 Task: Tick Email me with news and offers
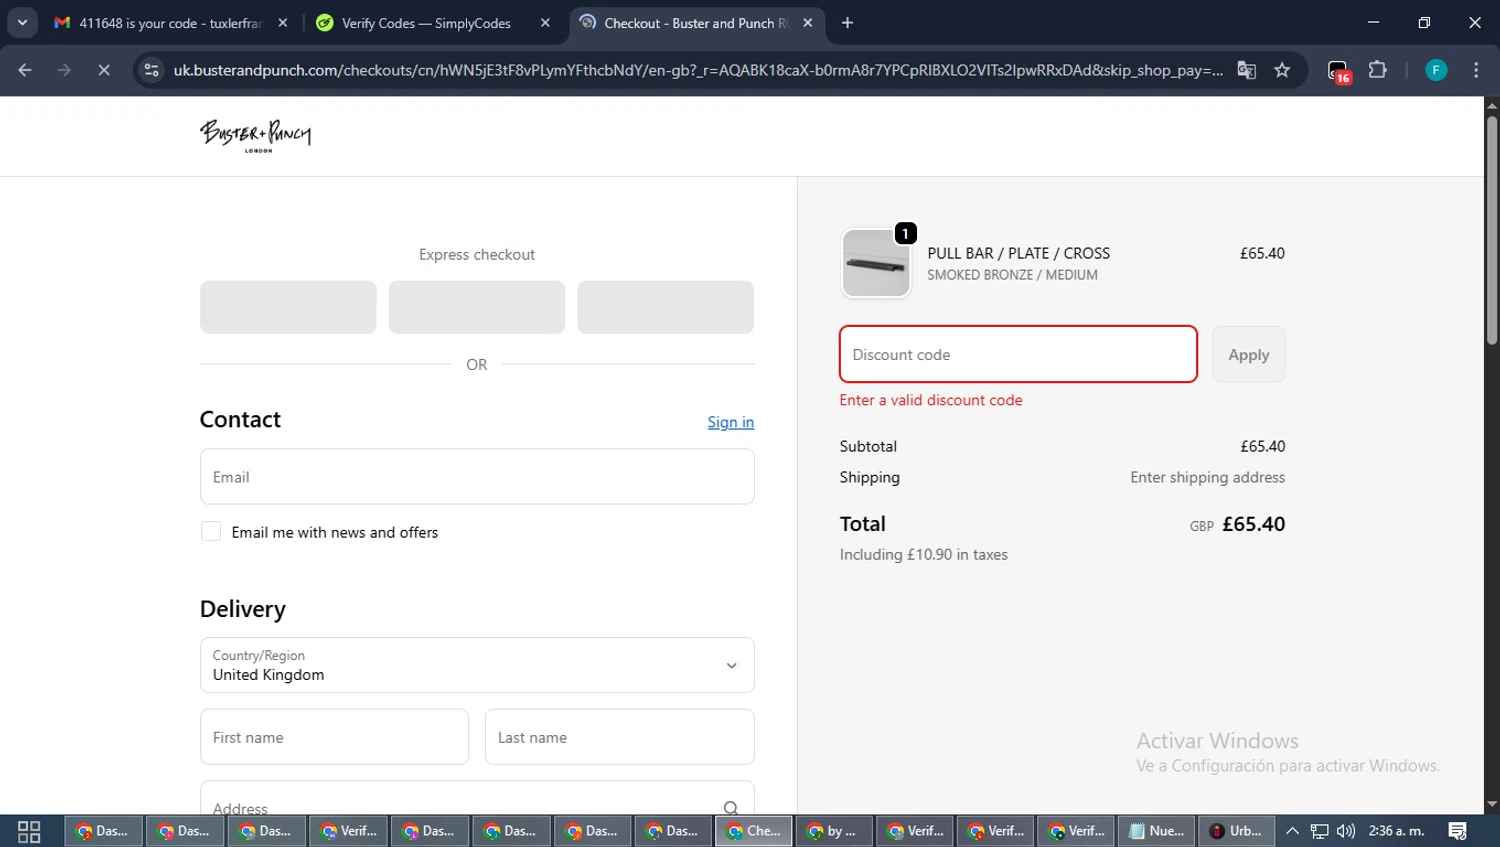[x=211, y=532]
